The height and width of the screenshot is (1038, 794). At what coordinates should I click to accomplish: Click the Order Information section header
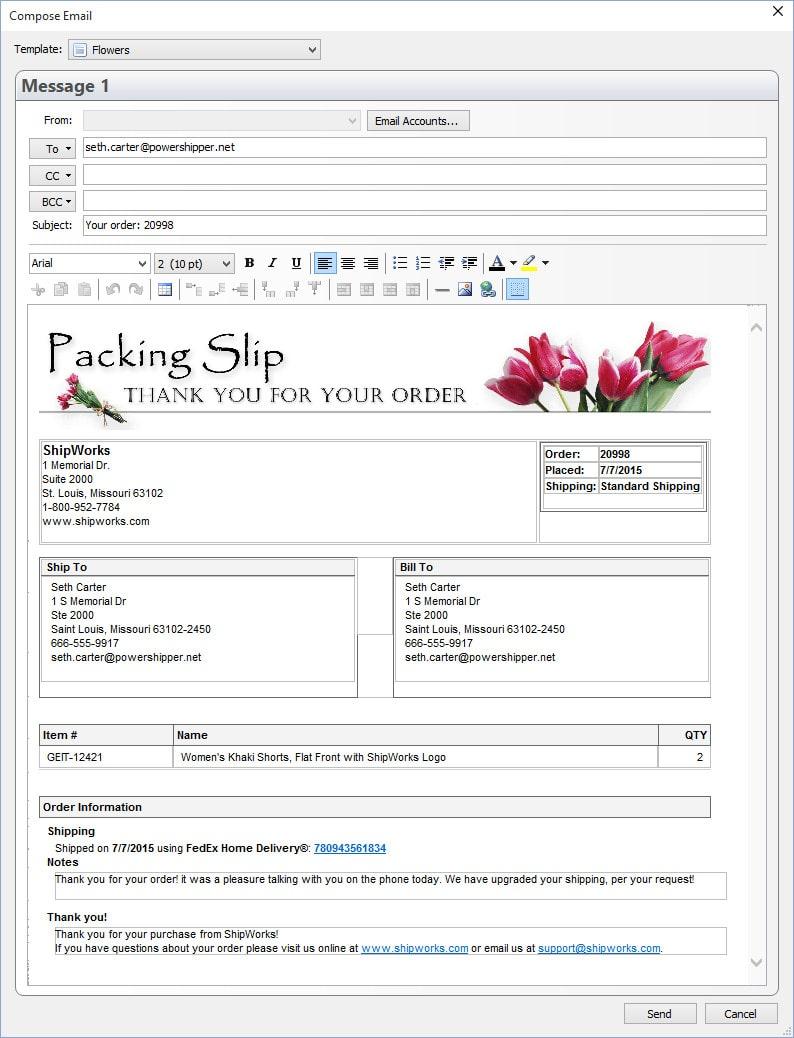pos(375,807)
